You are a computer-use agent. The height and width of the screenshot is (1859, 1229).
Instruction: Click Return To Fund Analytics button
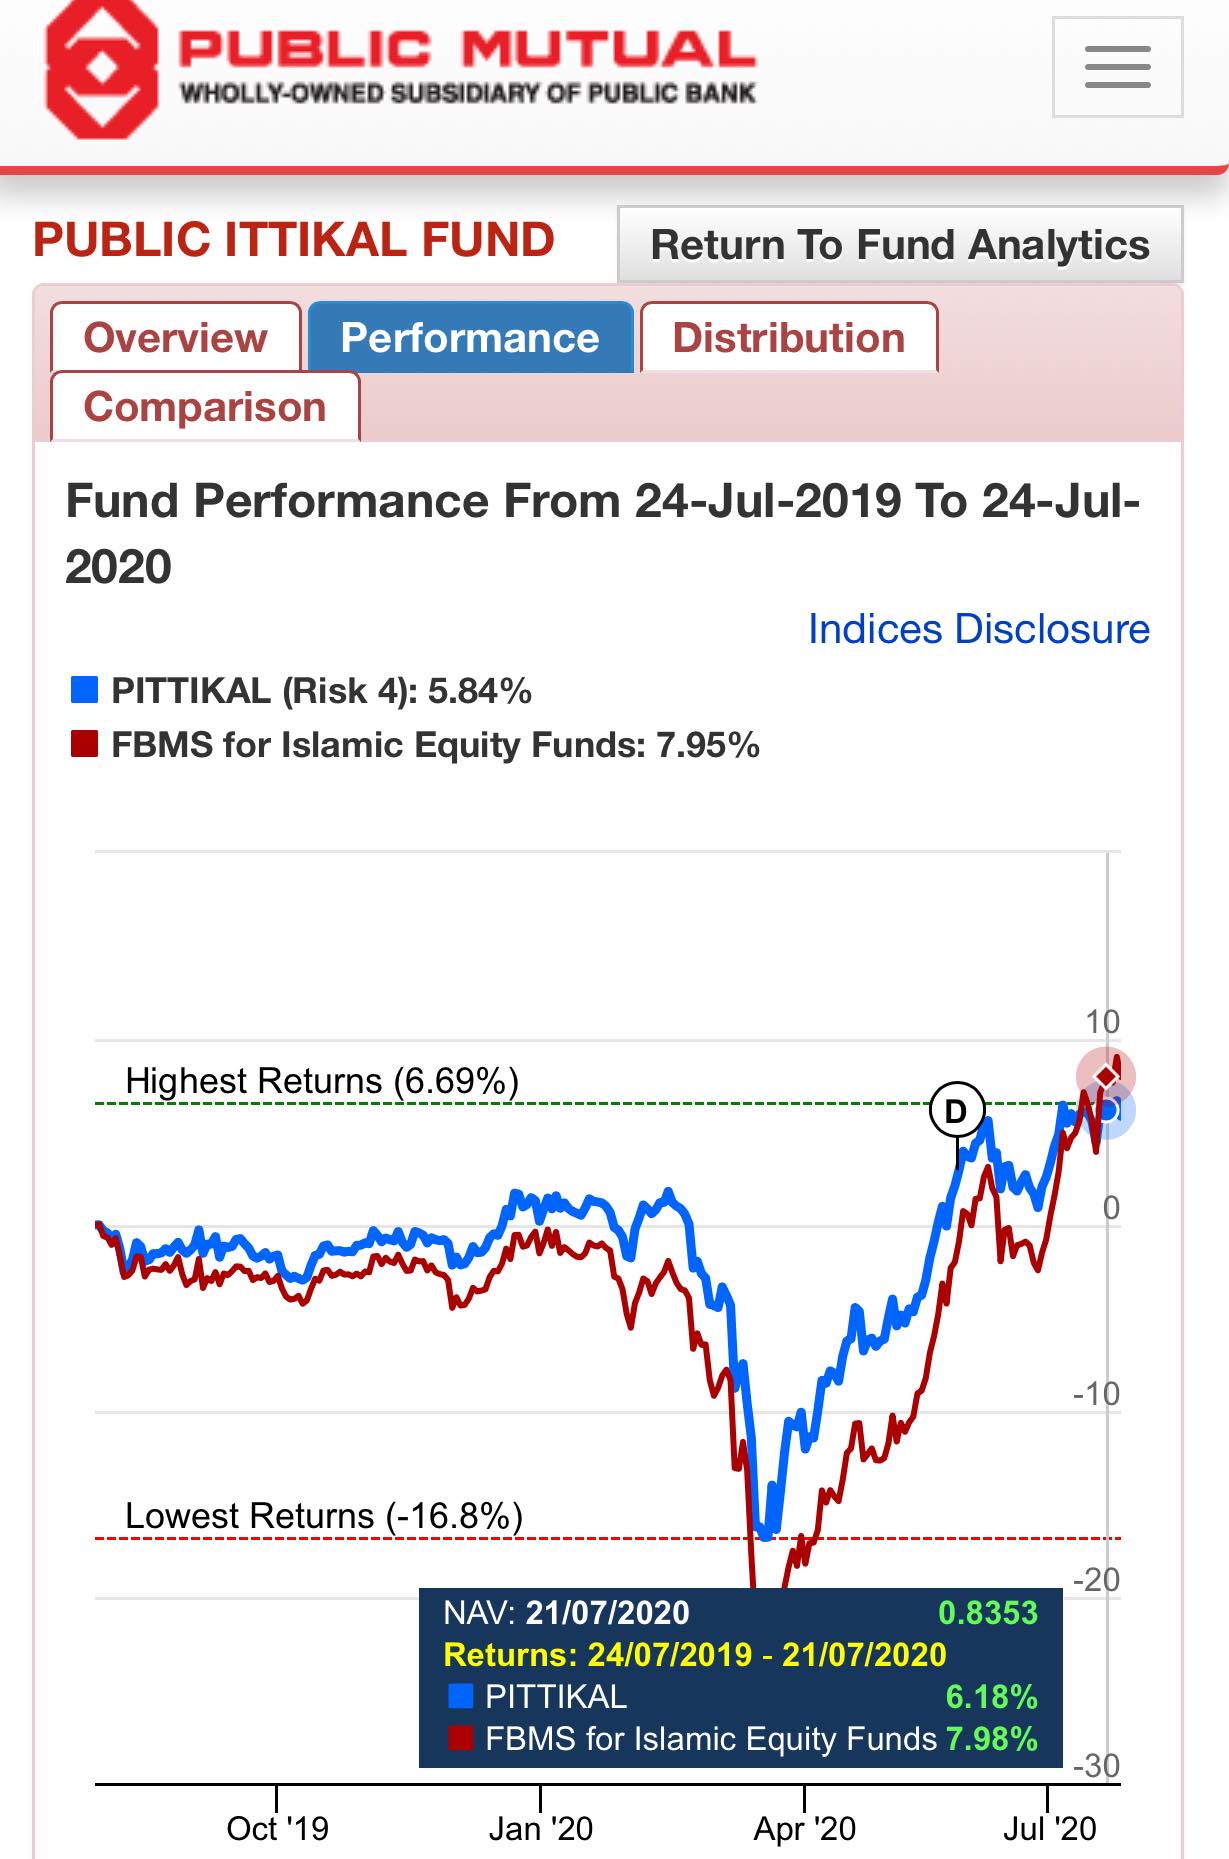coord(900,244)
